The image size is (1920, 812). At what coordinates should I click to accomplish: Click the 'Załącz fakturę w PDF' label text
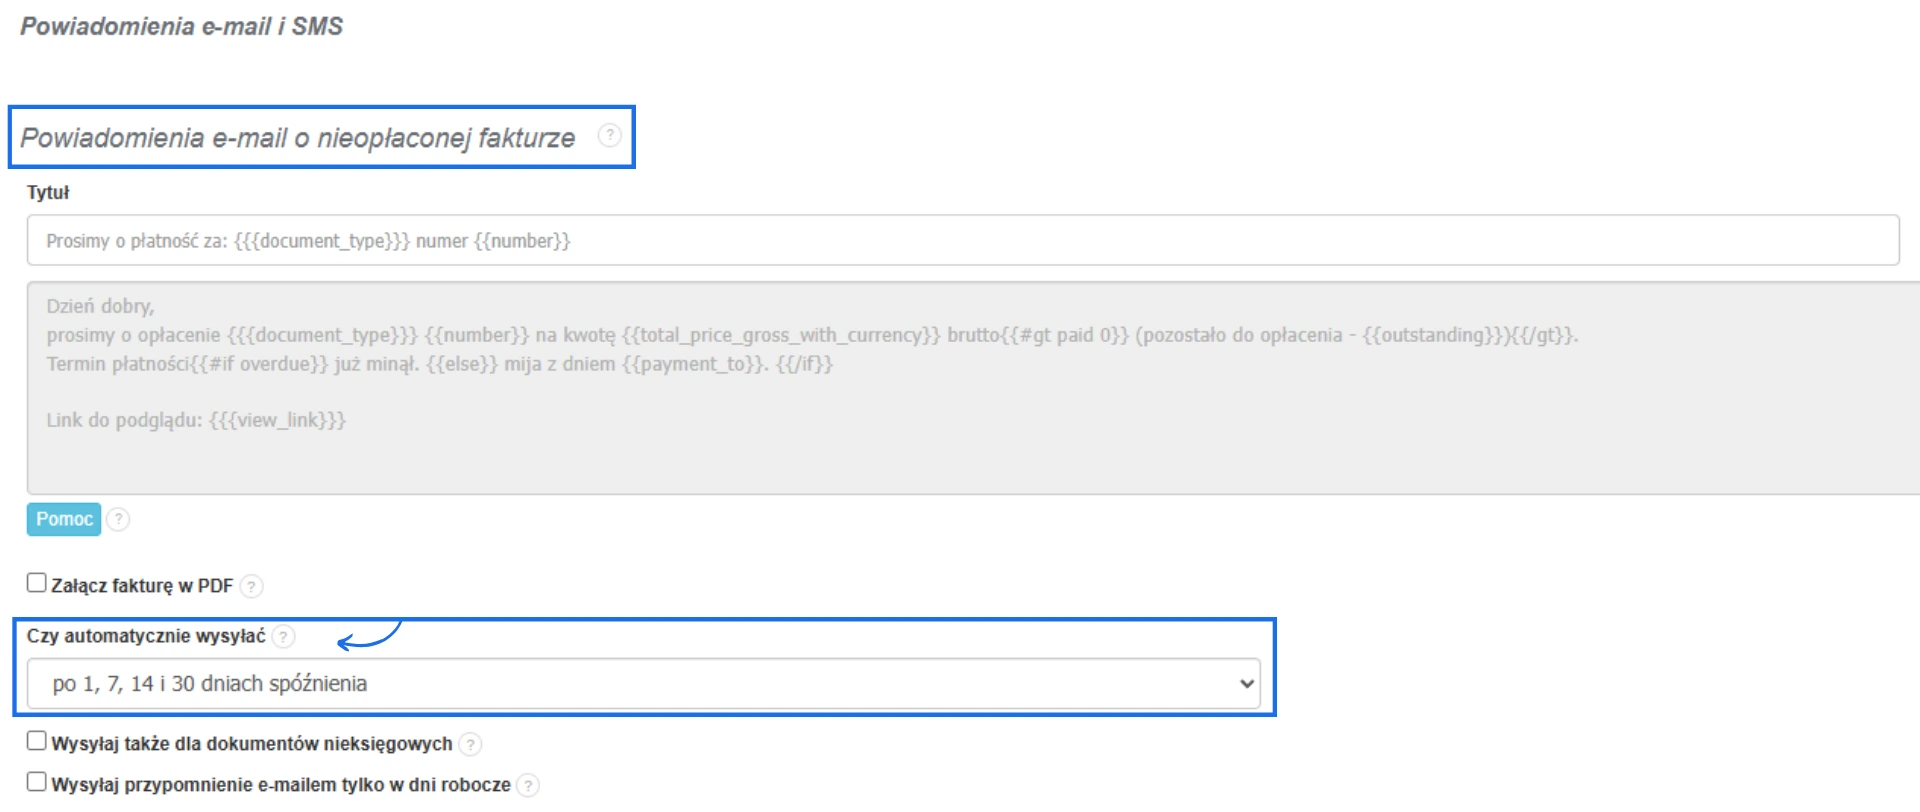(142, 586)
